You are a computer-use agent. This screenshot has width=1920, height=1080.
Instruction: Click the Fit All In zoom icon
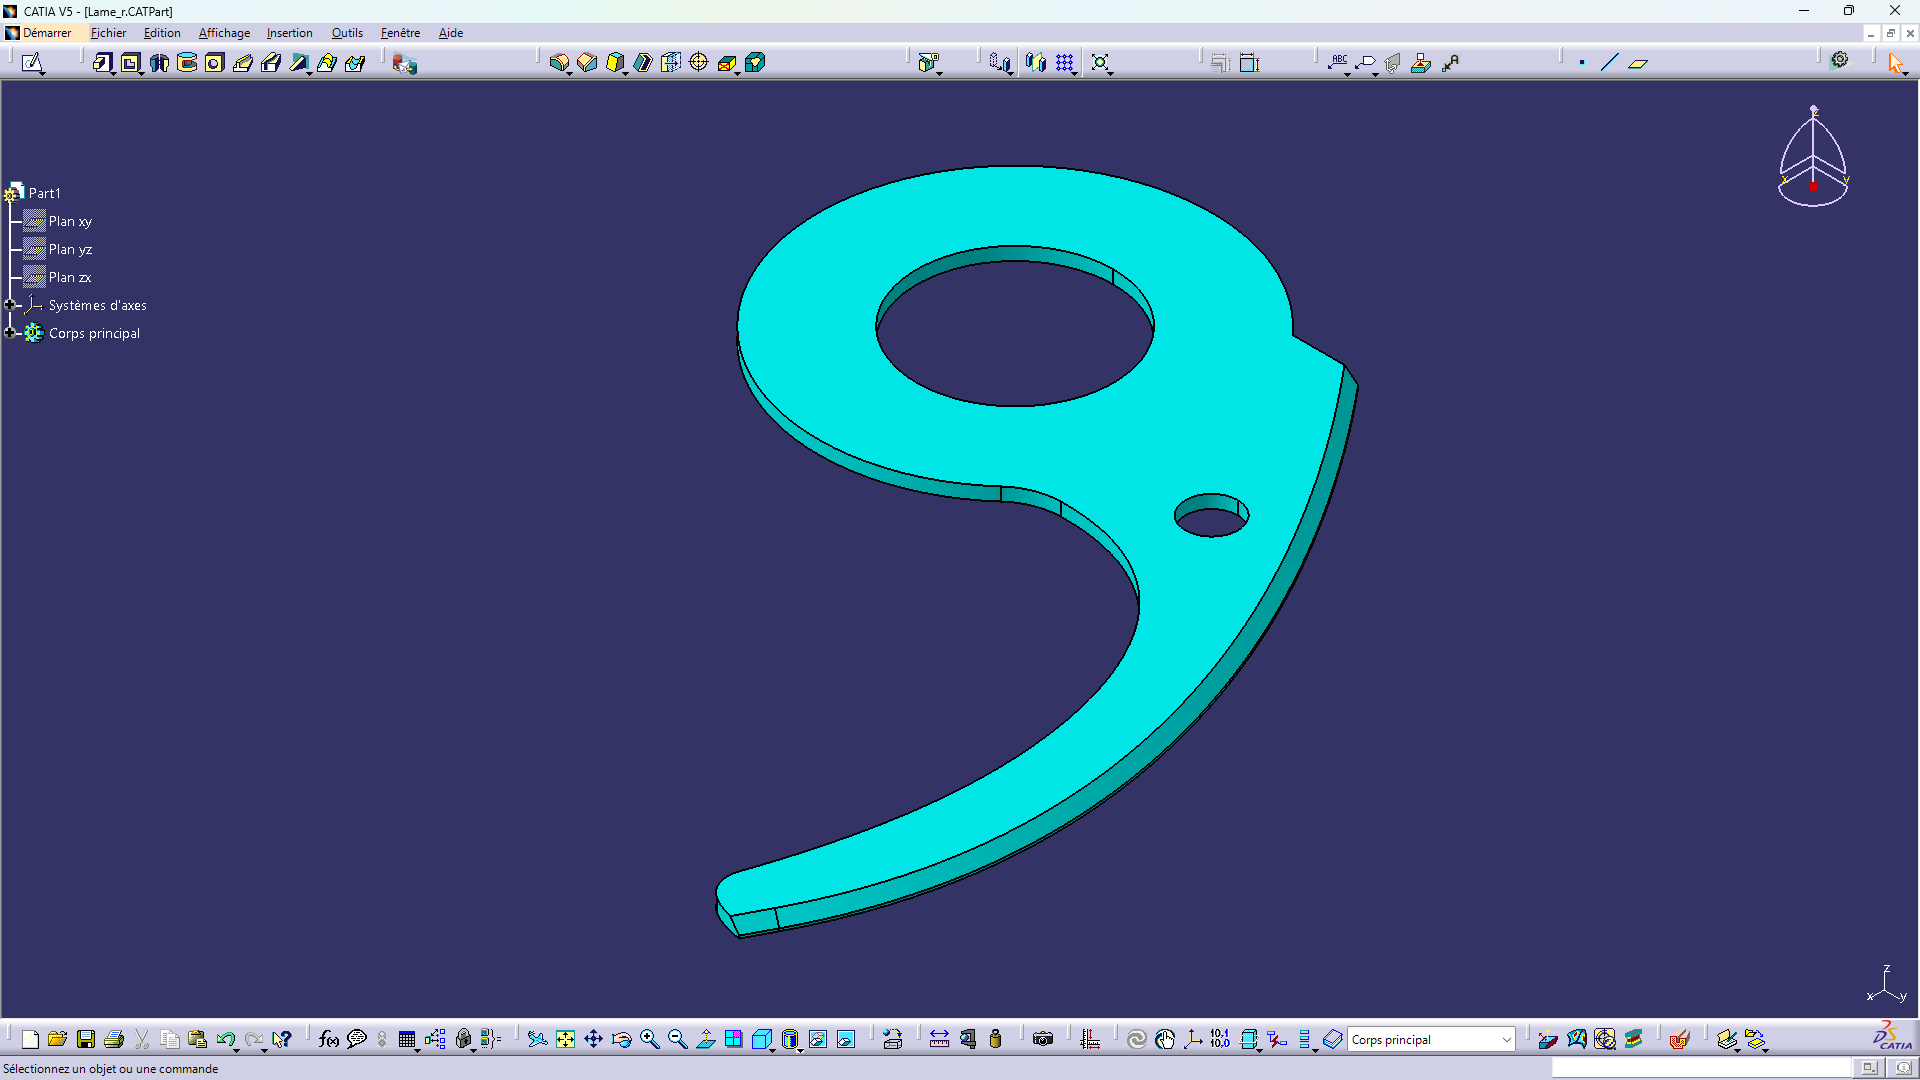pyautogui.click(x=565, y=1040)
